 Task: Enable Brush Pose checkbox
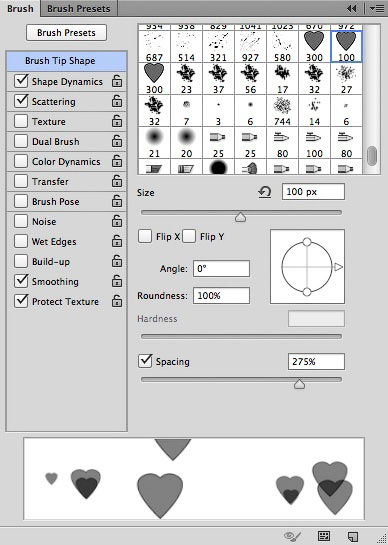[x=21, y=201]
